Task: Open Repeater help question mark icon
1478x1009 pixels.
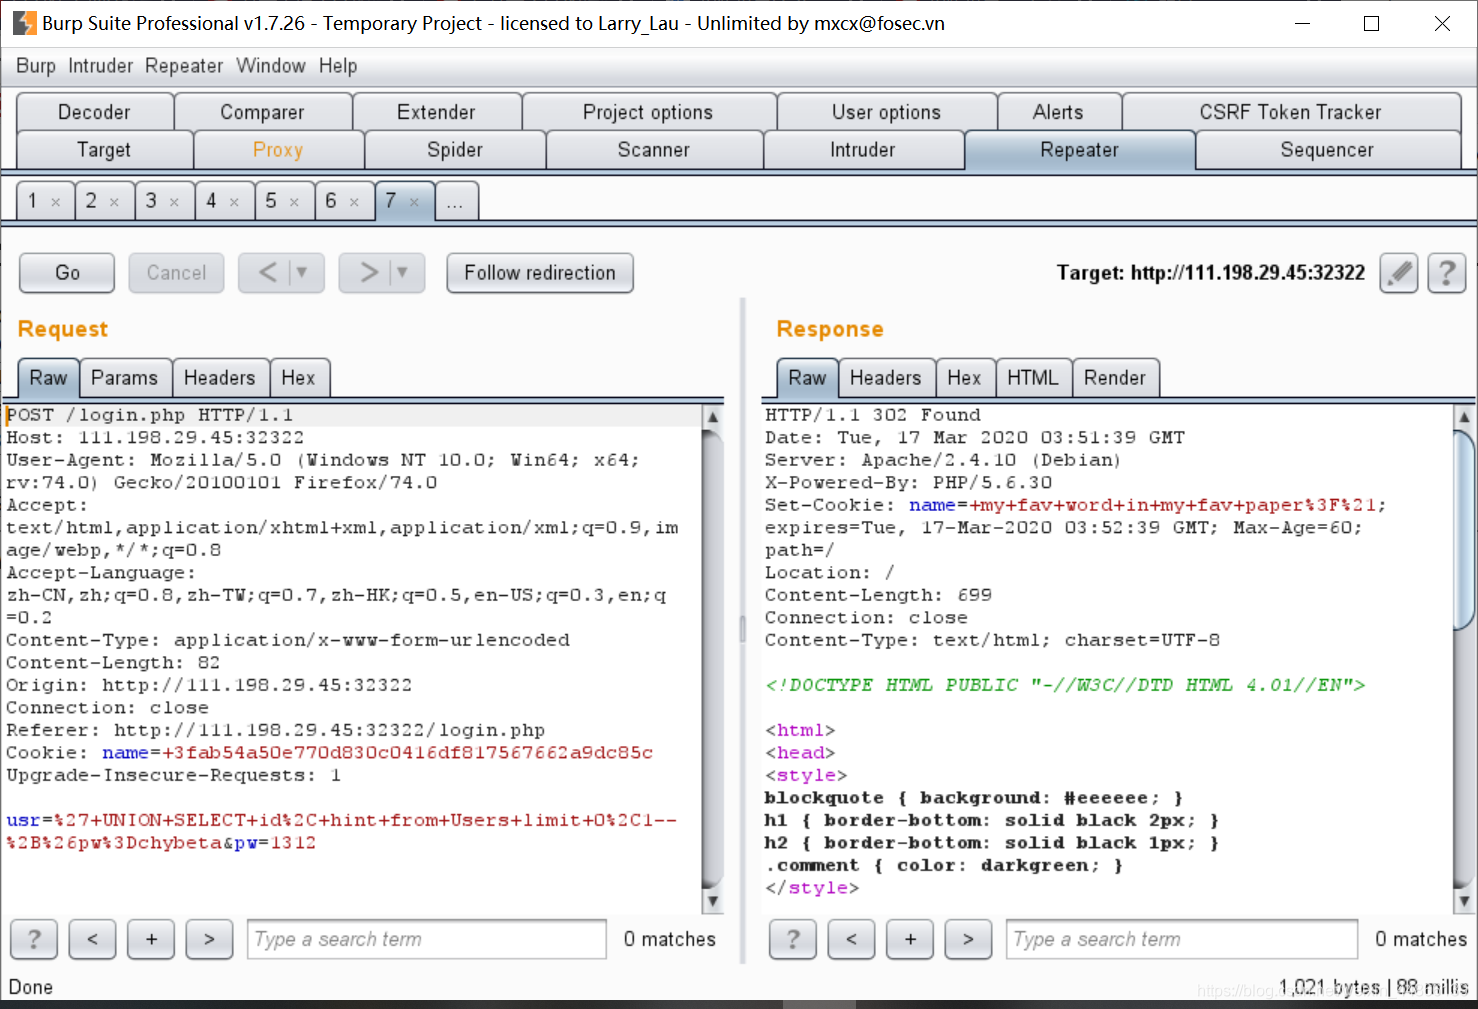Action: tap(1446, 273)
